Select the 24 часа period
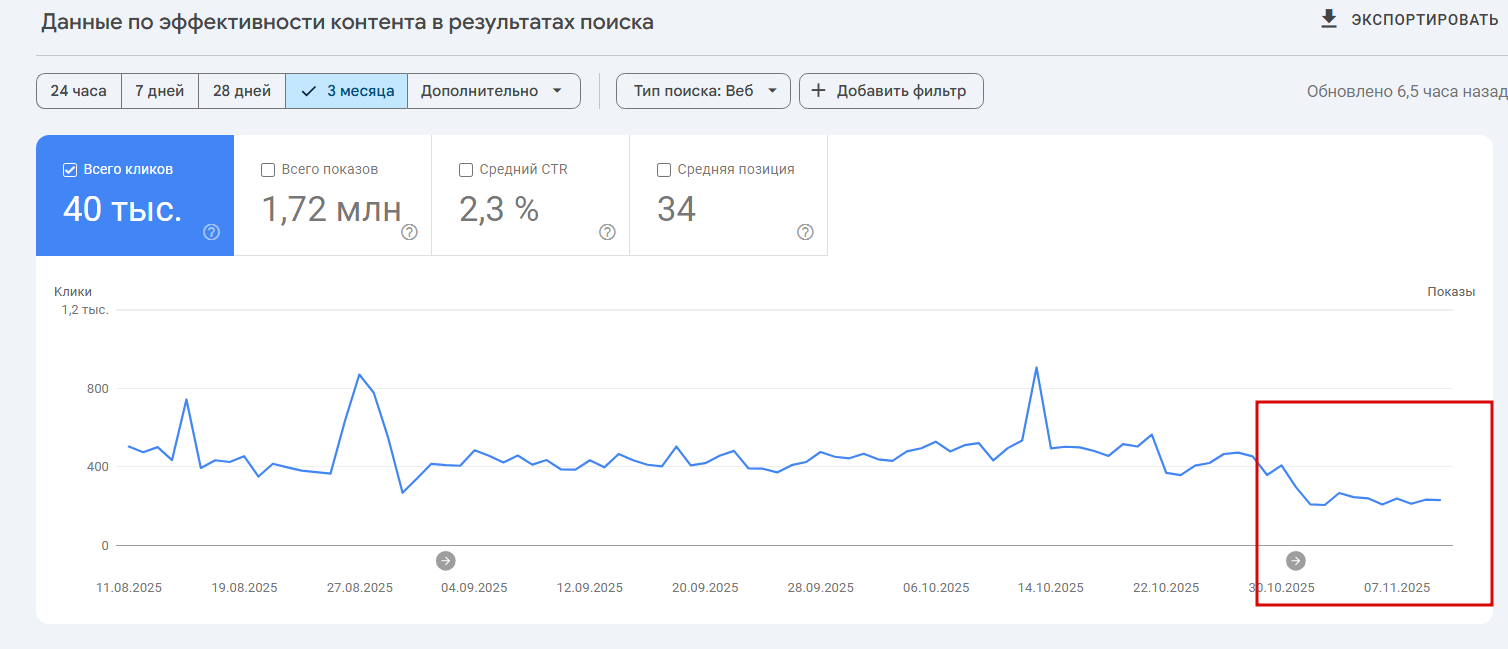The image size is (1508, 649). pyautogui.click(x=79, y=91)
